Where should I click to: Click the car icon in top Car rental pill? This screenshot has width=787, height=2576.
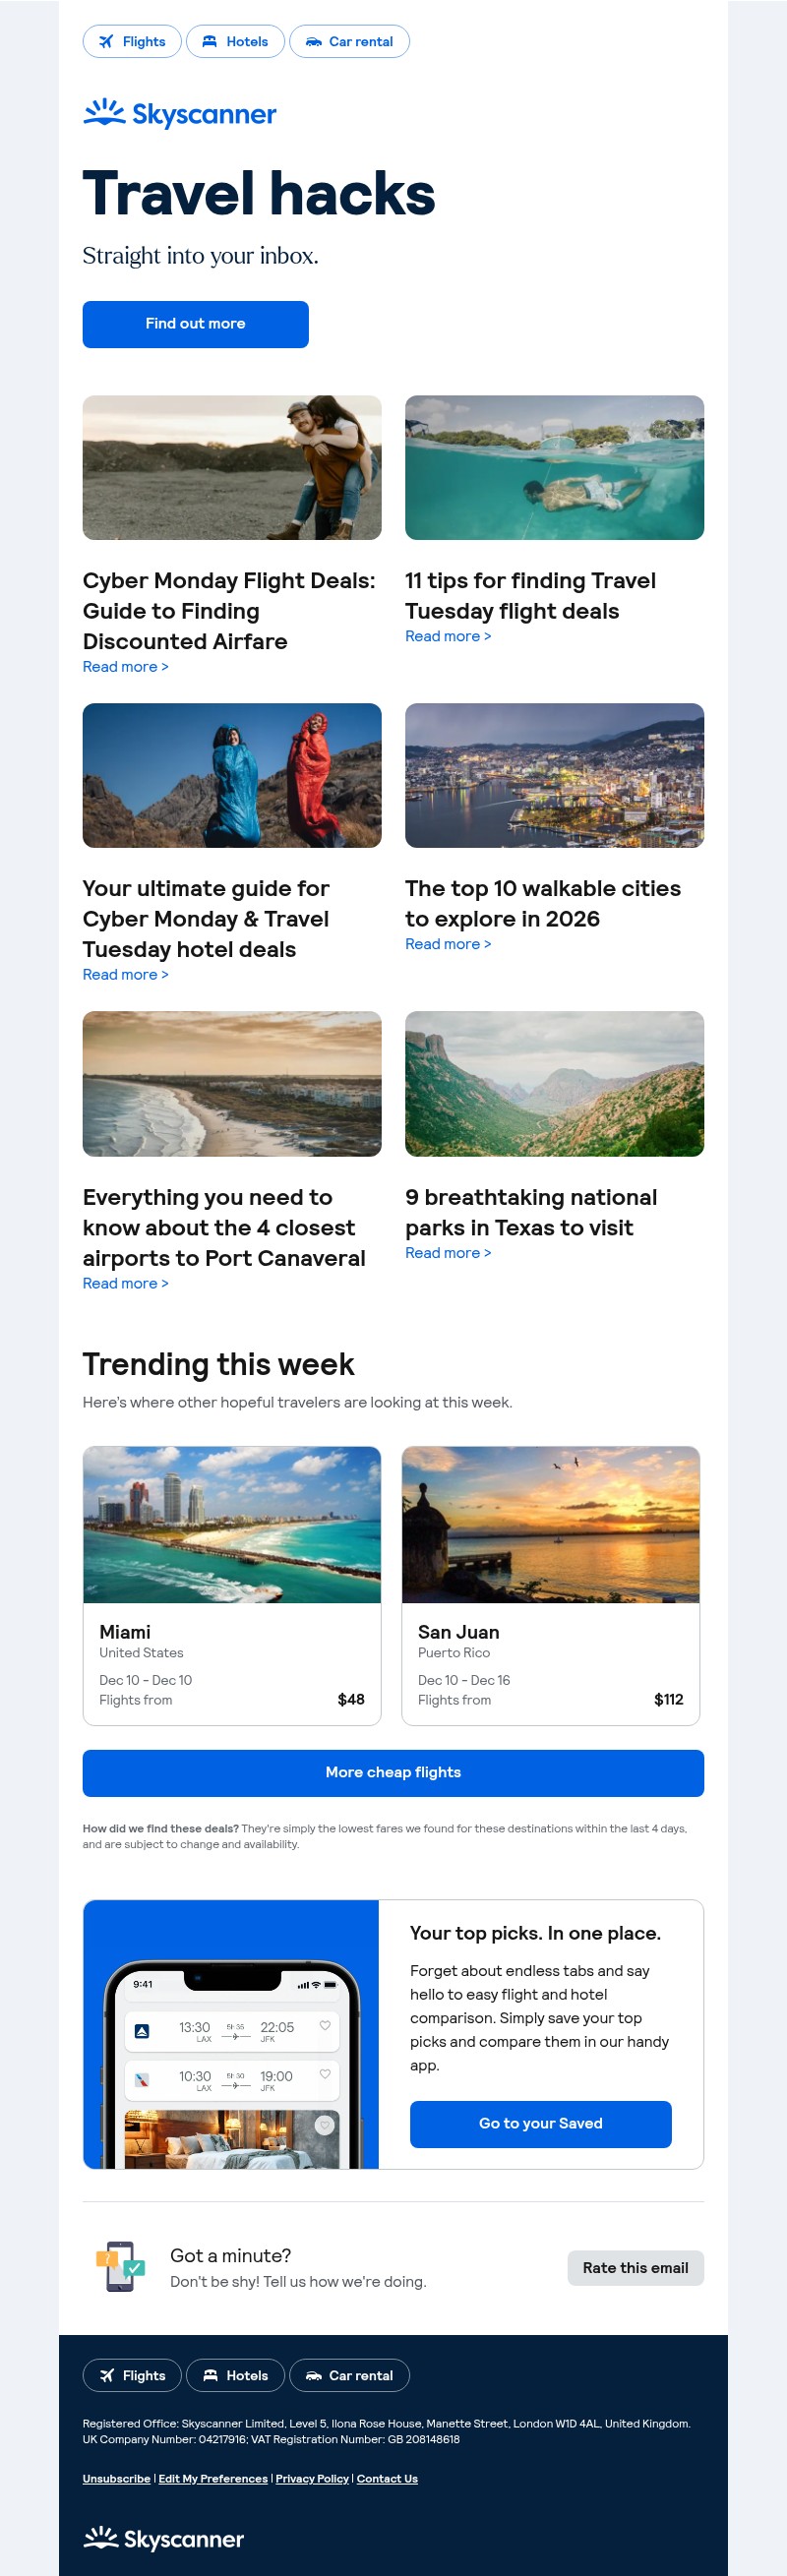313,42
